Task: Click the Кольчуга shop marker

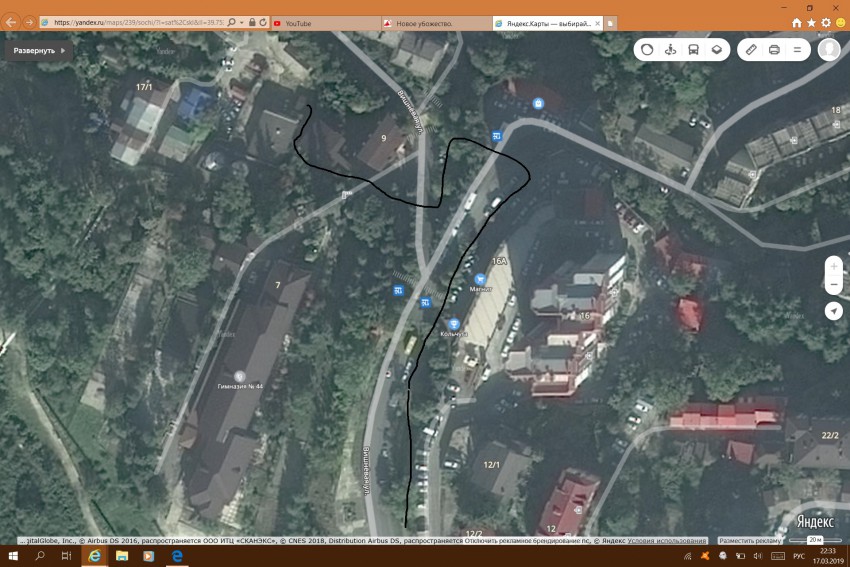Action: pyautogui.click(x=454, y=324)
